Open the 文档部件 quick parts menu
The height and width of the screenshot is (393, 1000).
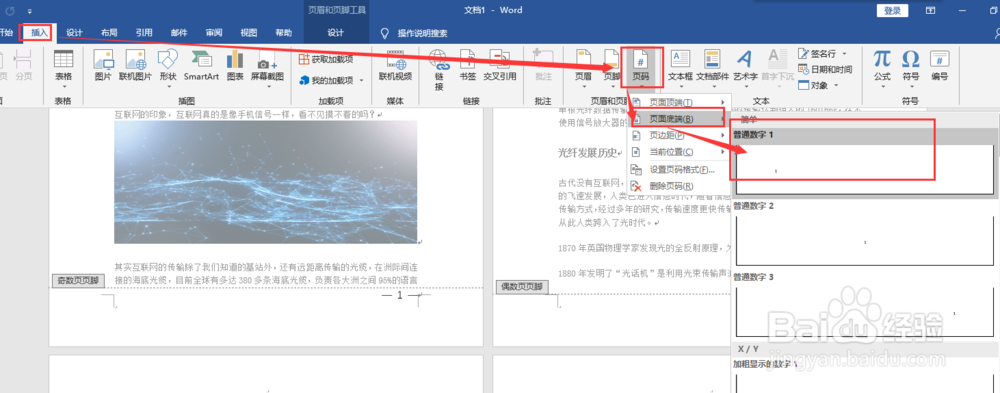coord(712,67)
